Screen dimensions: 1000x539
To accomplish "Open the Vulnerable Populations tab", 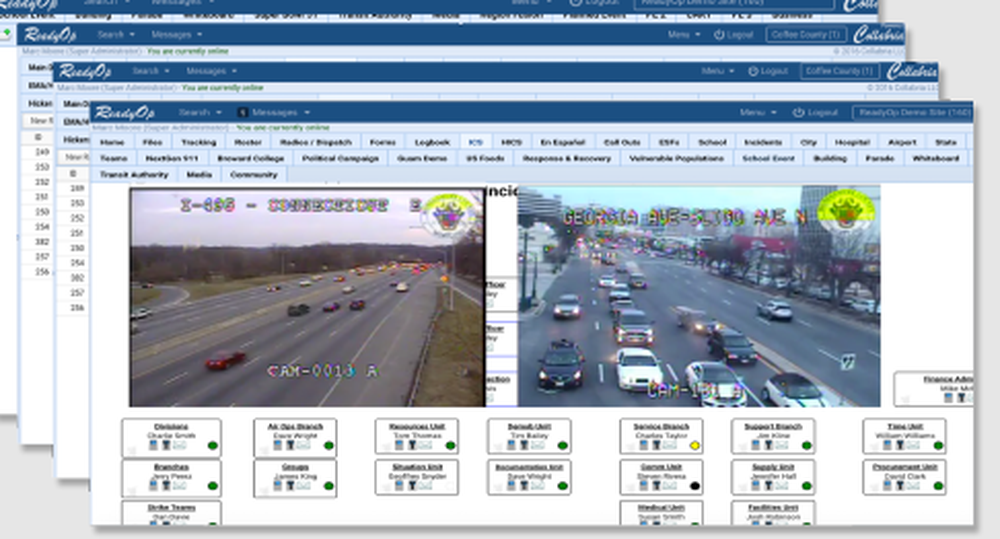I will [x=676, y=158].
